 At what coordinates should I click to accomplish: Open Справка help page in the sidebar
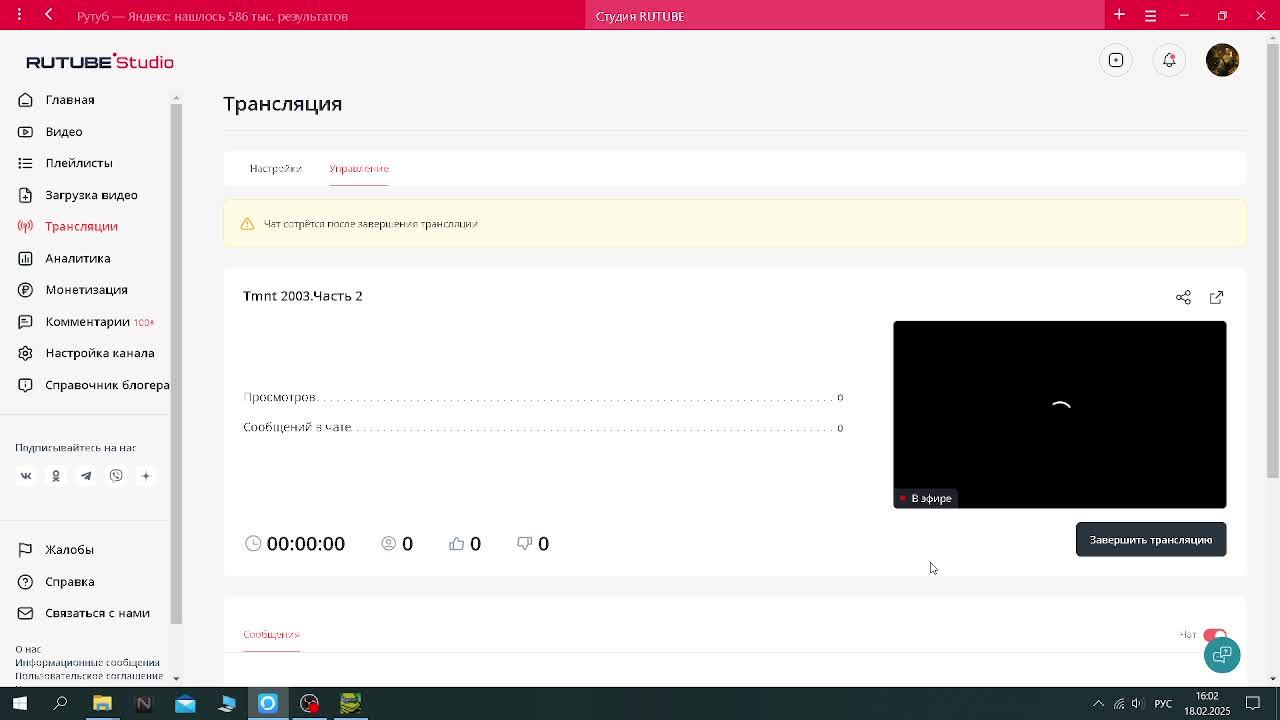coord(70,582)
